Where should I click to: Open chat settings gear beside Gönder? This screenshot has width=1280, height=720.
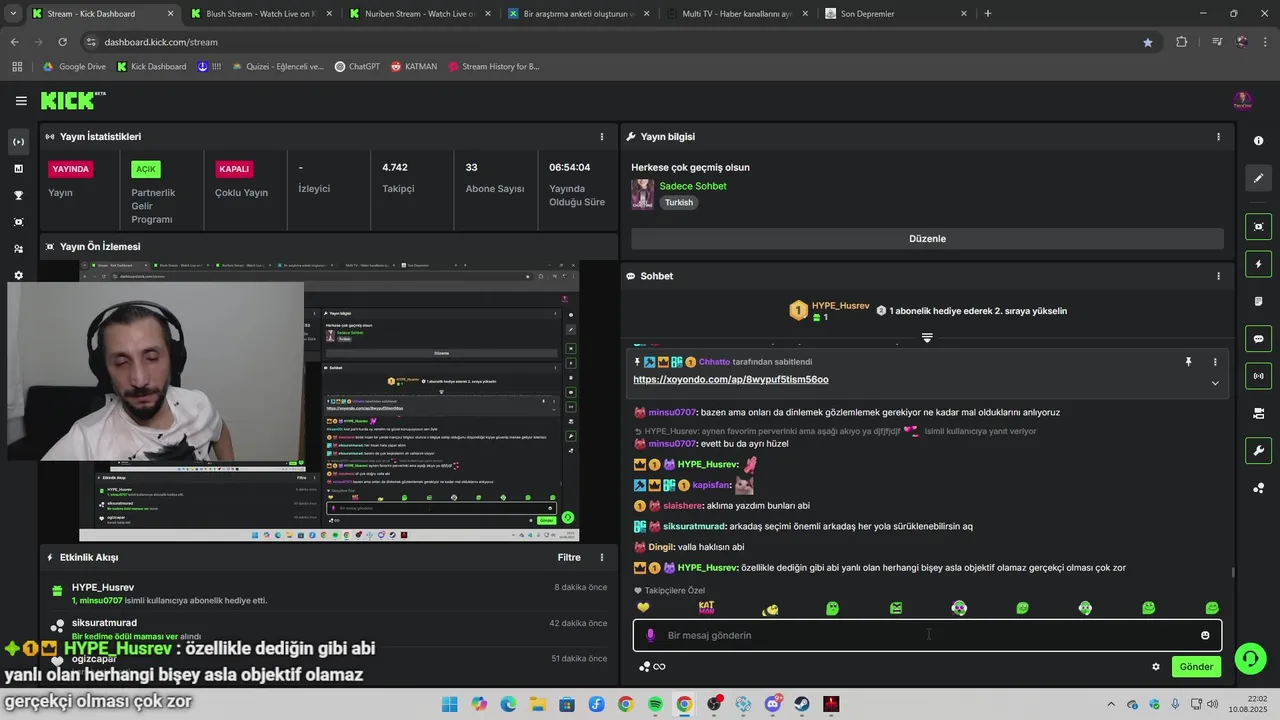[1156, 667]
